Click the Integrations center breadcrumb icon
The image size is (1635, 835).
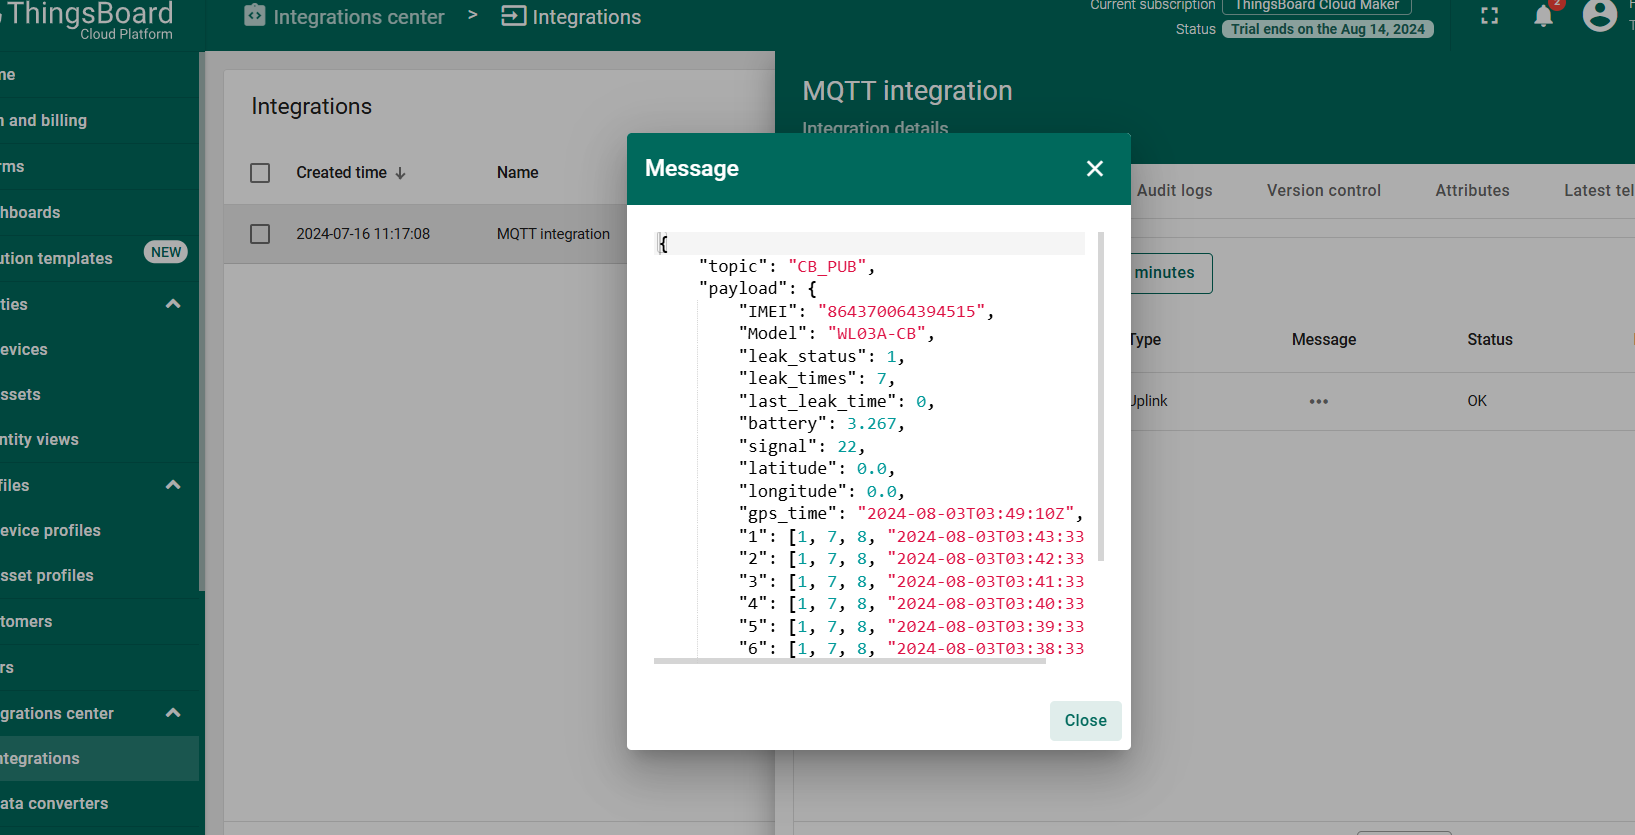tap(255, 16)
